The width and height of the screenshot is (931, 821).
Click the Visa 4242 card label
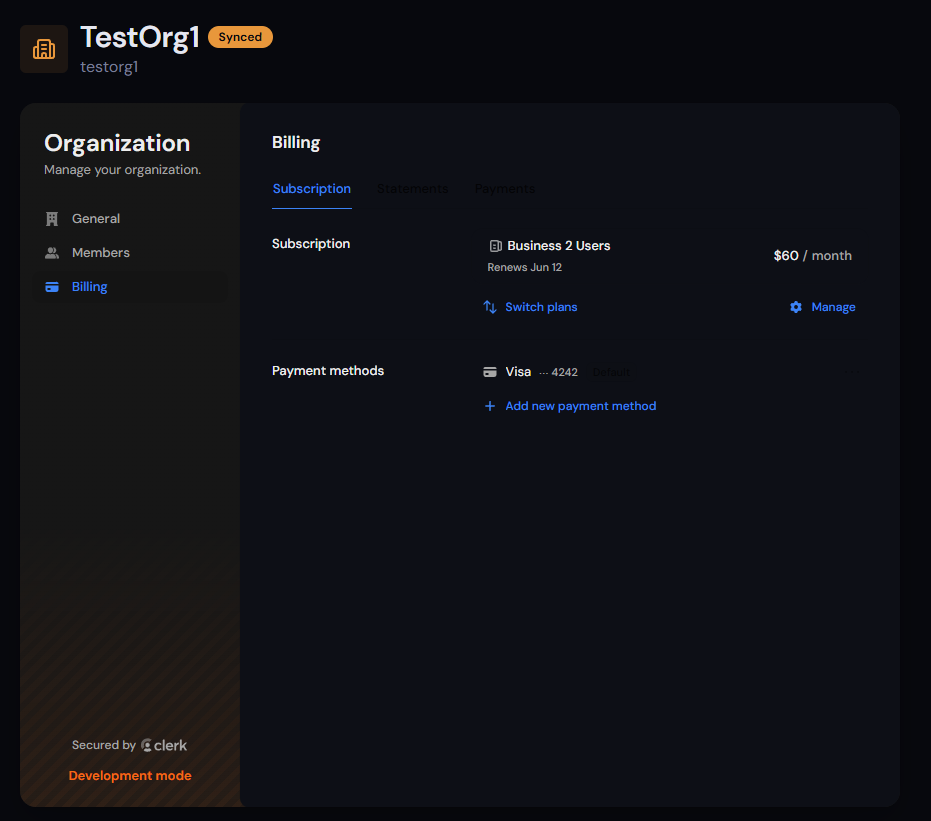click(541, 372)
